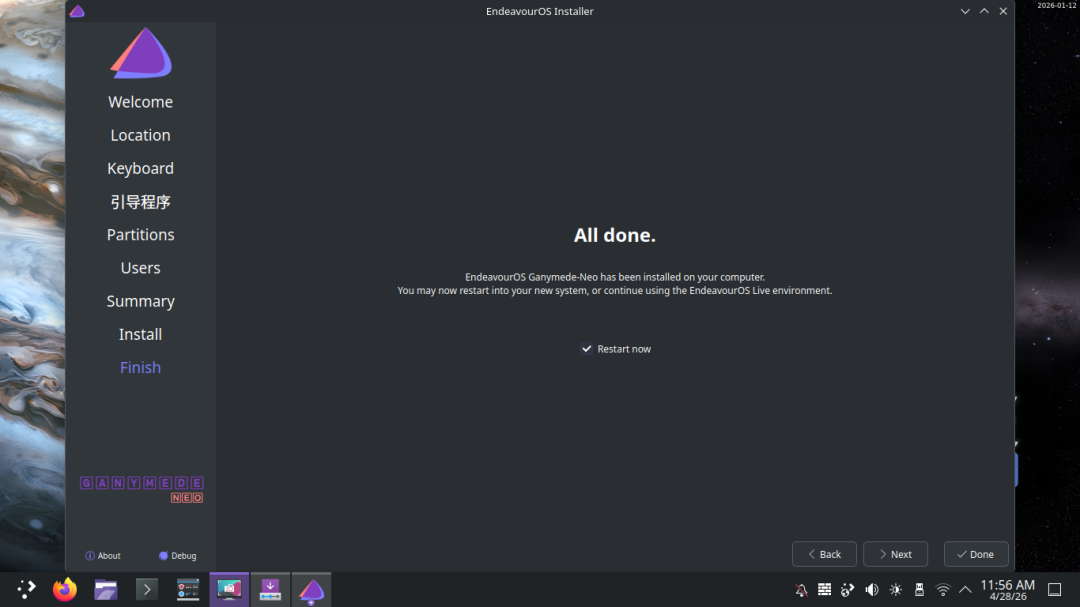The height and width of the screenshot is (607, 1080).
Task: Toggle the Restart now checkbox
Action: [616, 349]
